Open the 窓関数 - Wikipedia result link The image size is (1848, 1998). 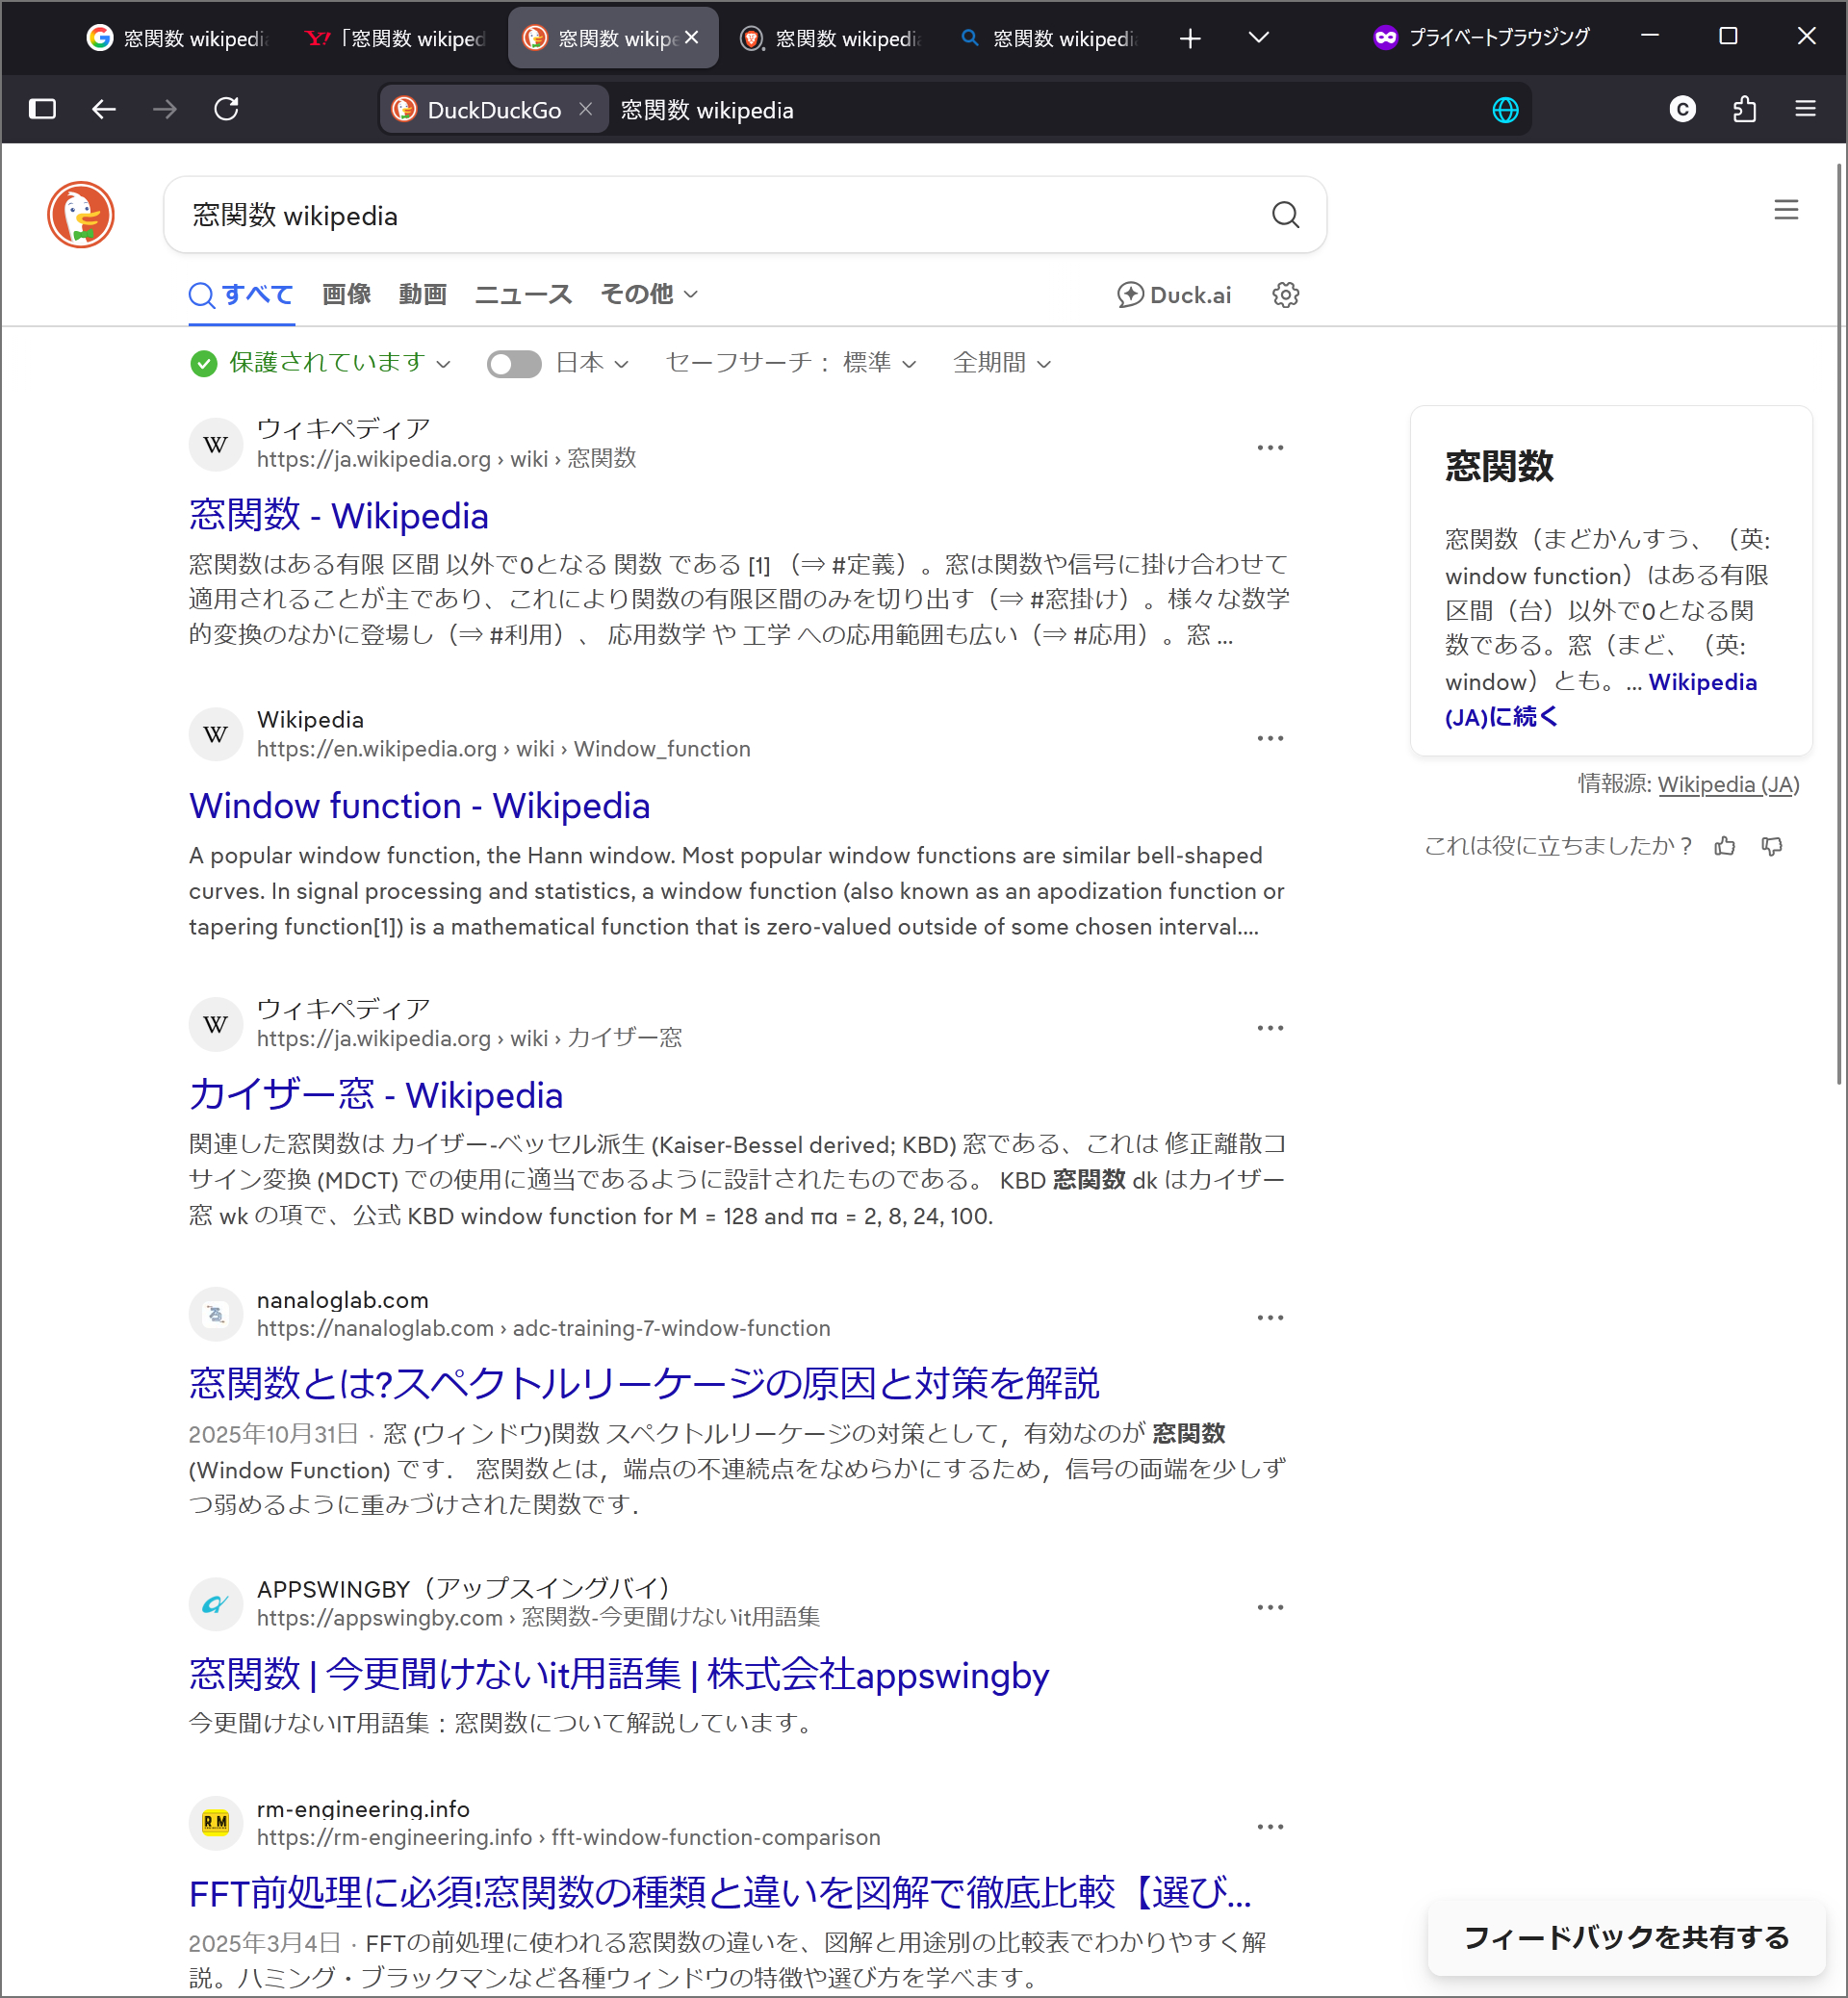pyautogui.click(x=338, y=516)
